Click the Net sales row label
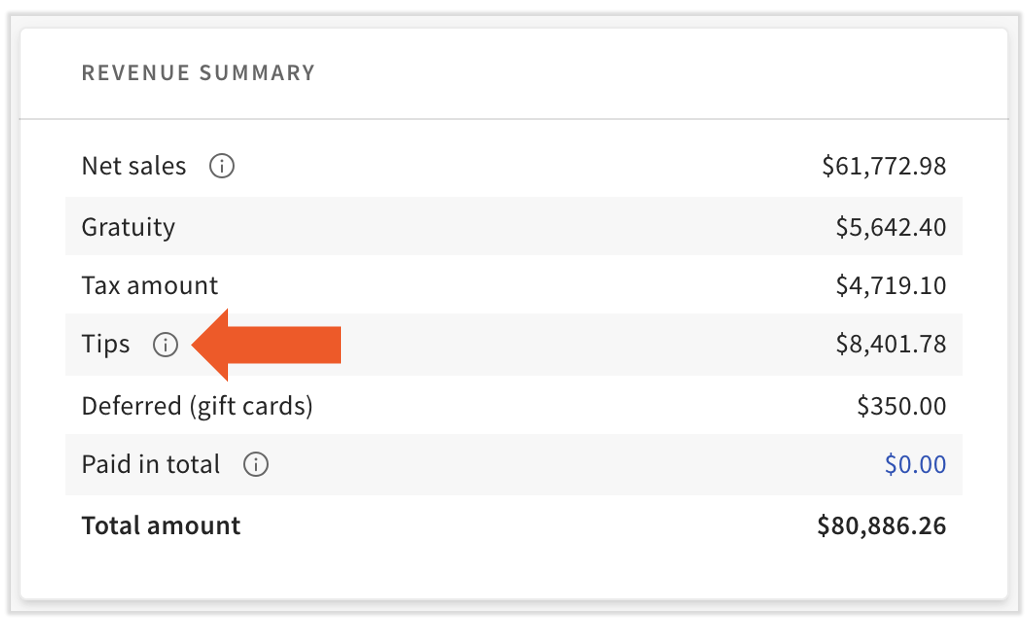Viewport: 1030px width, 624px height. click(x=133, y=166)
